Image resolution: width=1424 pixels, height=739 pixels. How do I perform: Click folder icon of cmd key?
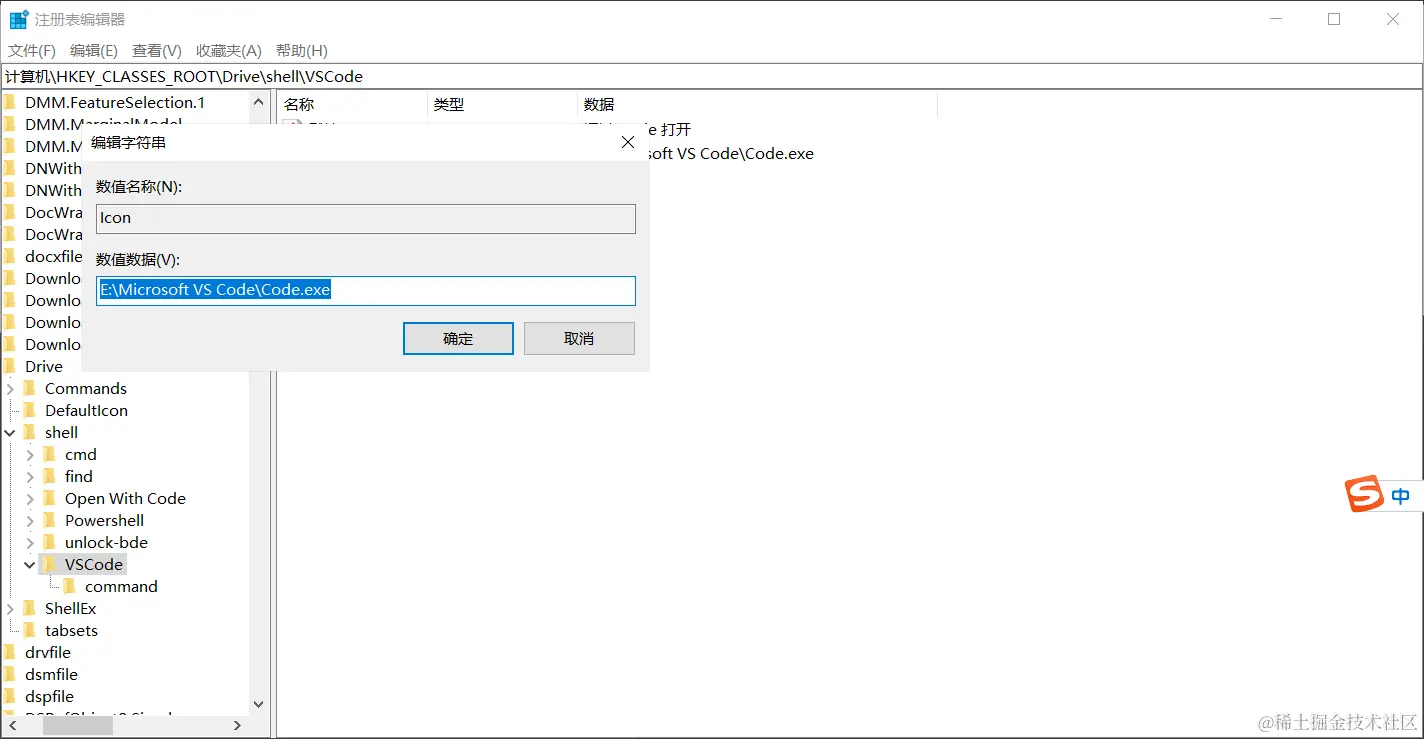(x=50, y=454)
